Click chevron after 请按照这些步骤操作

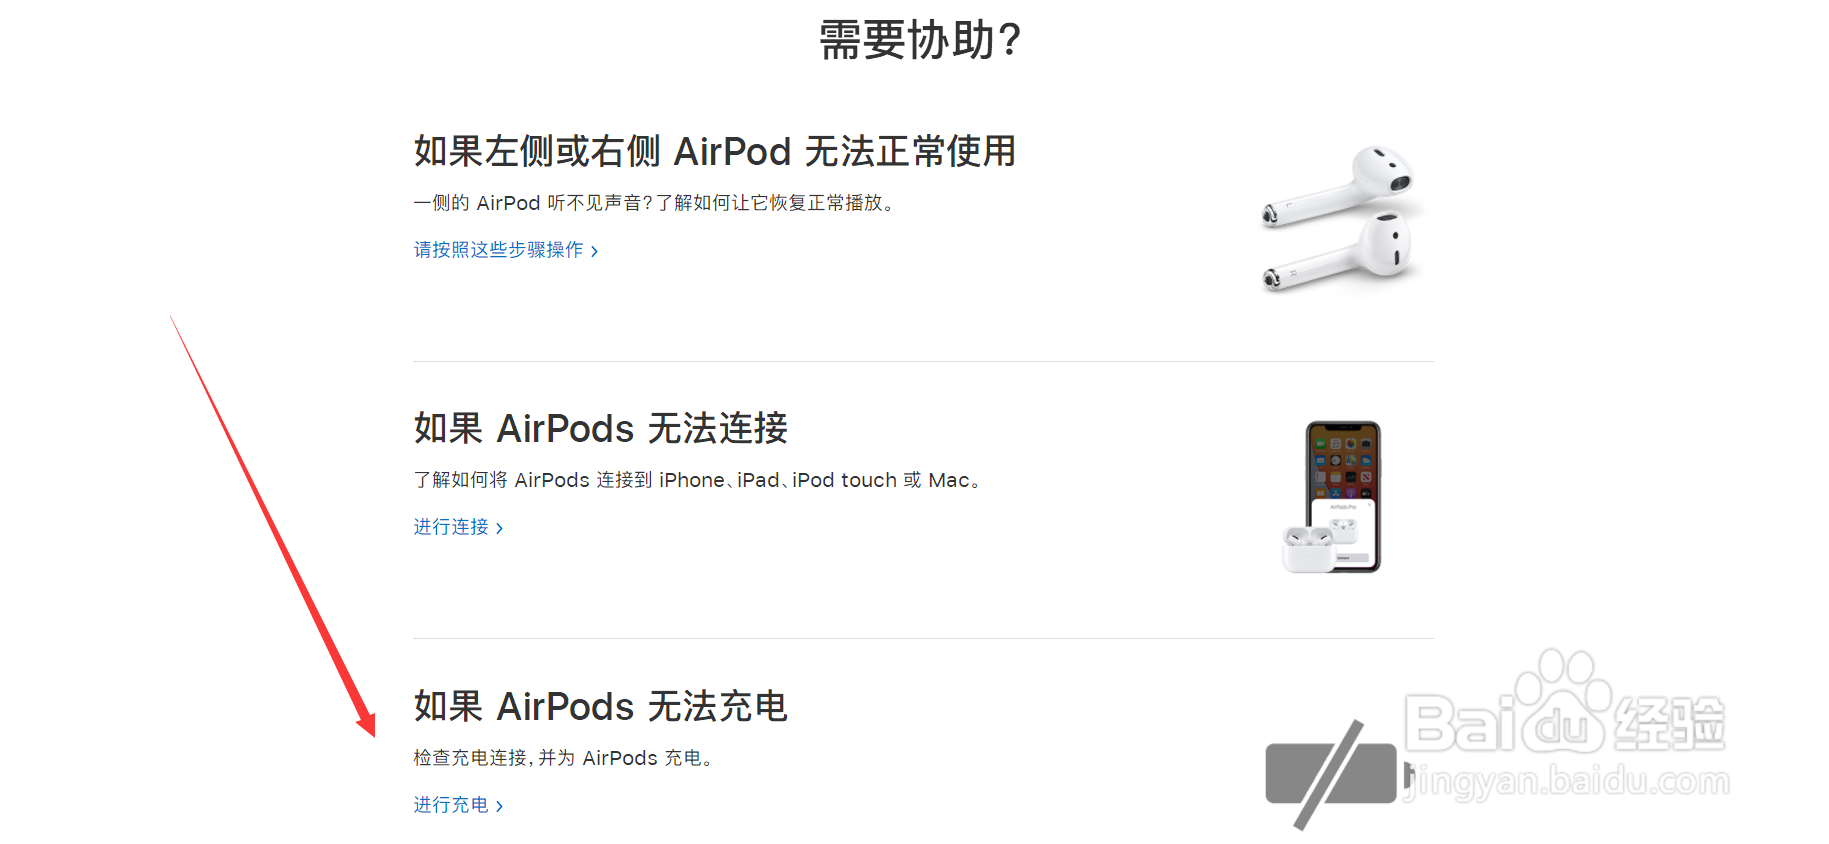[595, 251]
